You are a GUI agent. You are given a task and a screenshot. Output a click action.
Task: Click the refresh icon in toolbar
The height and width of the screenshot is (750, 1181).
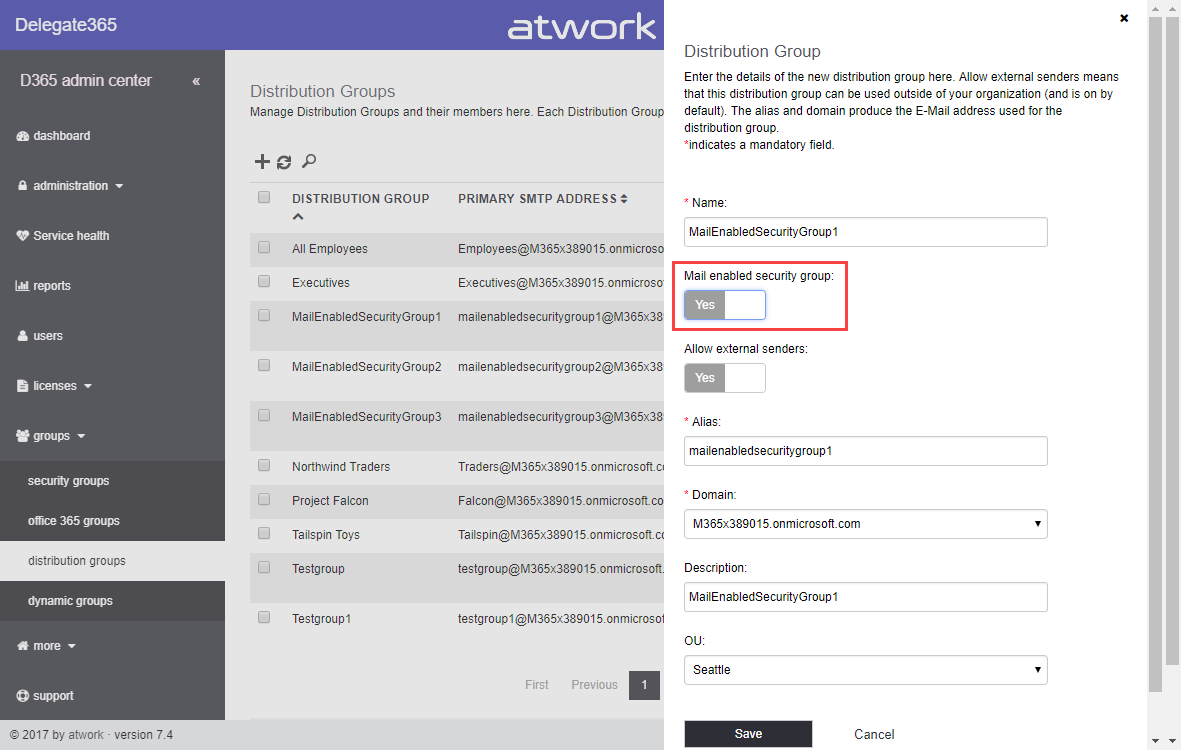click(284, 162)
